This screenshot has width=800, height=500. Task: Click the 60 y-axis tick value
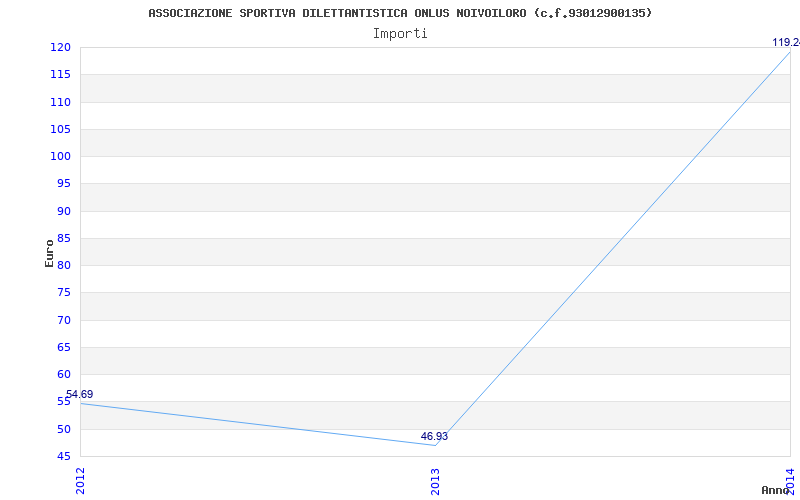pyautogui.click(x=63, y=374)
